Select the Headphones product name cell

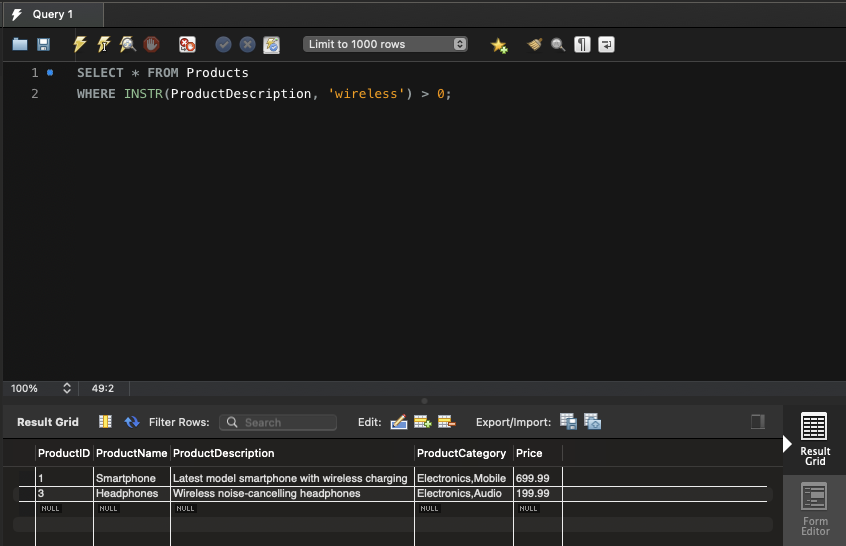pos(127,493)
